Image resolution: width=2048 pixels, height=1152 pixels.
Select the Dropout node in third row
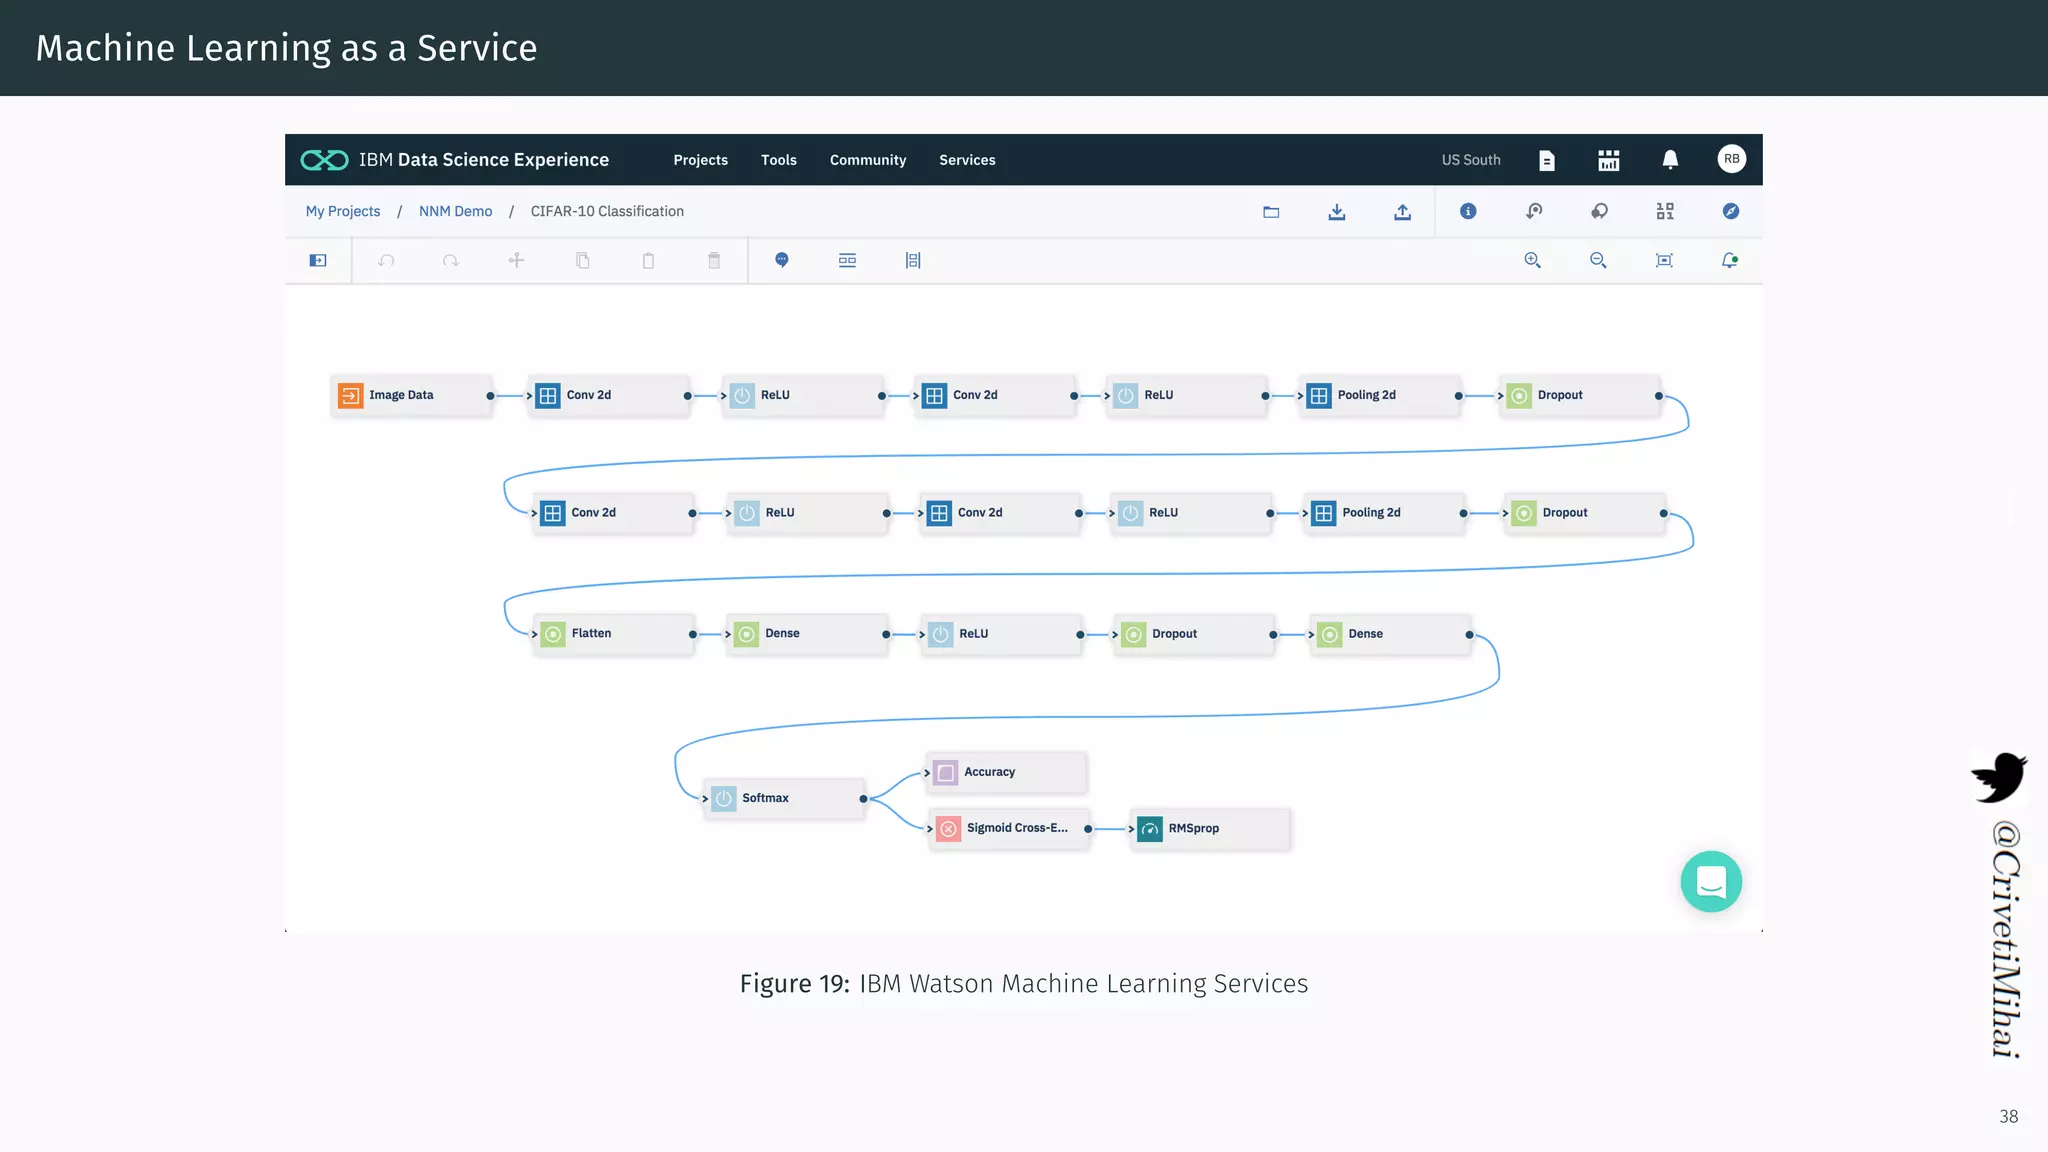pos(1195,634)
